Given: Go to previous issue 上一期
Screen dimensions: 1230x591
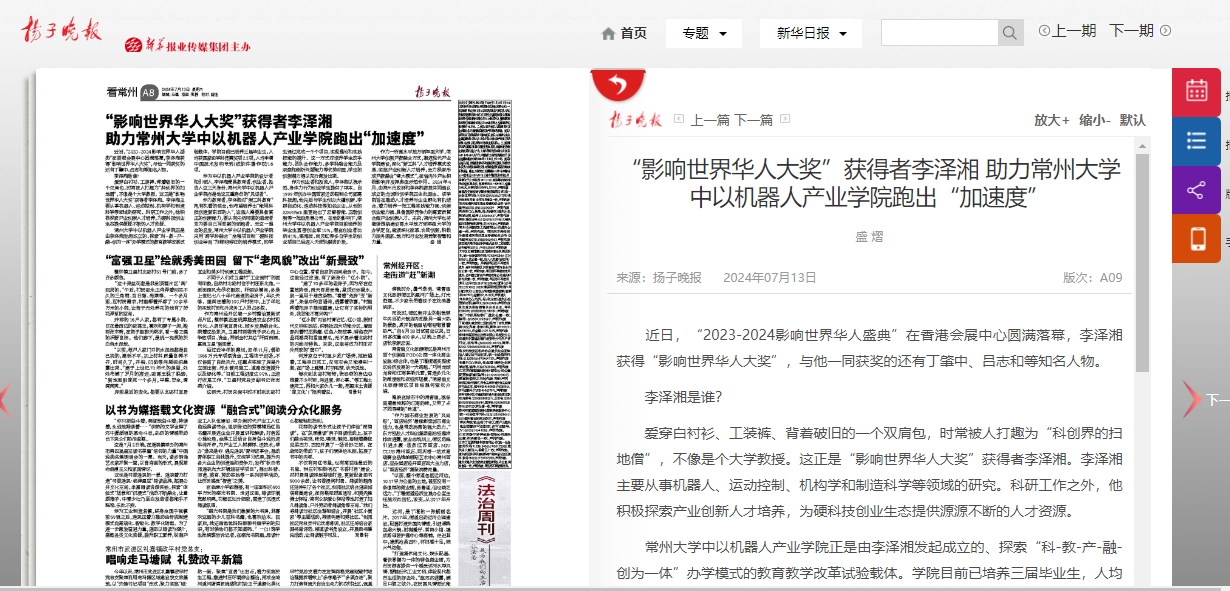Looking at the screenshot, I should pyautogui.click(x=1075, y=31).
